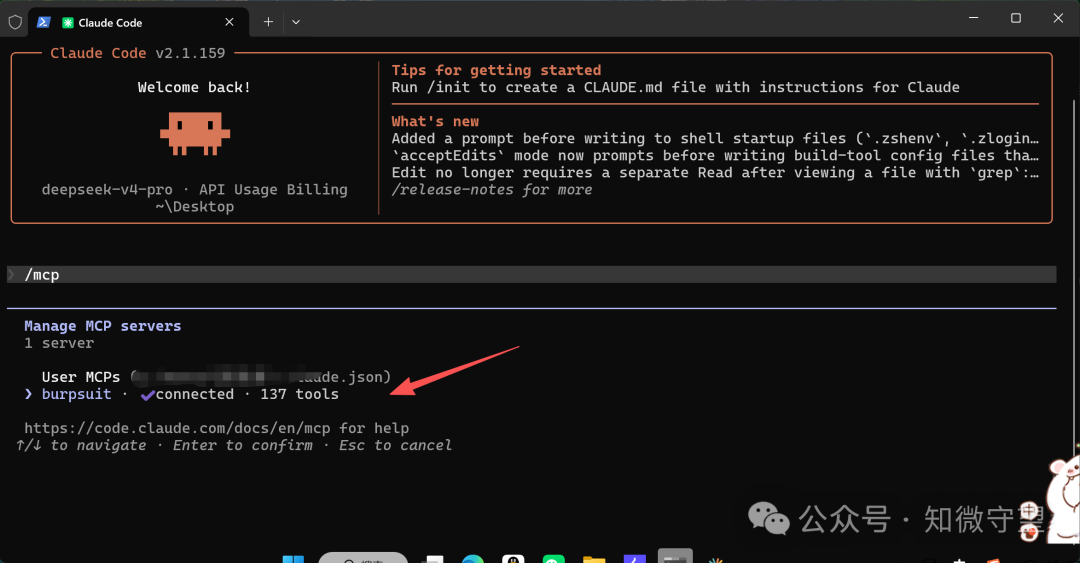Click the '~\Desktop' working directory text
The width and height of the screenshot is (1080, 563).
click(194, 207)
